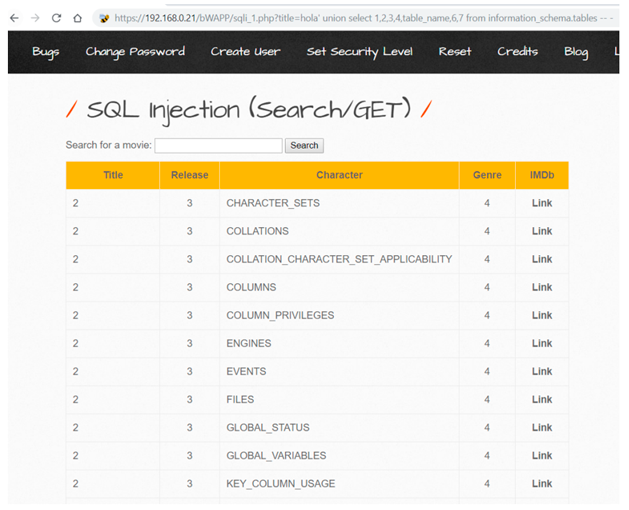Screen dimensions: 629x510
Task: Click Reset in the top navigation
Action: [x=455, y=52]
